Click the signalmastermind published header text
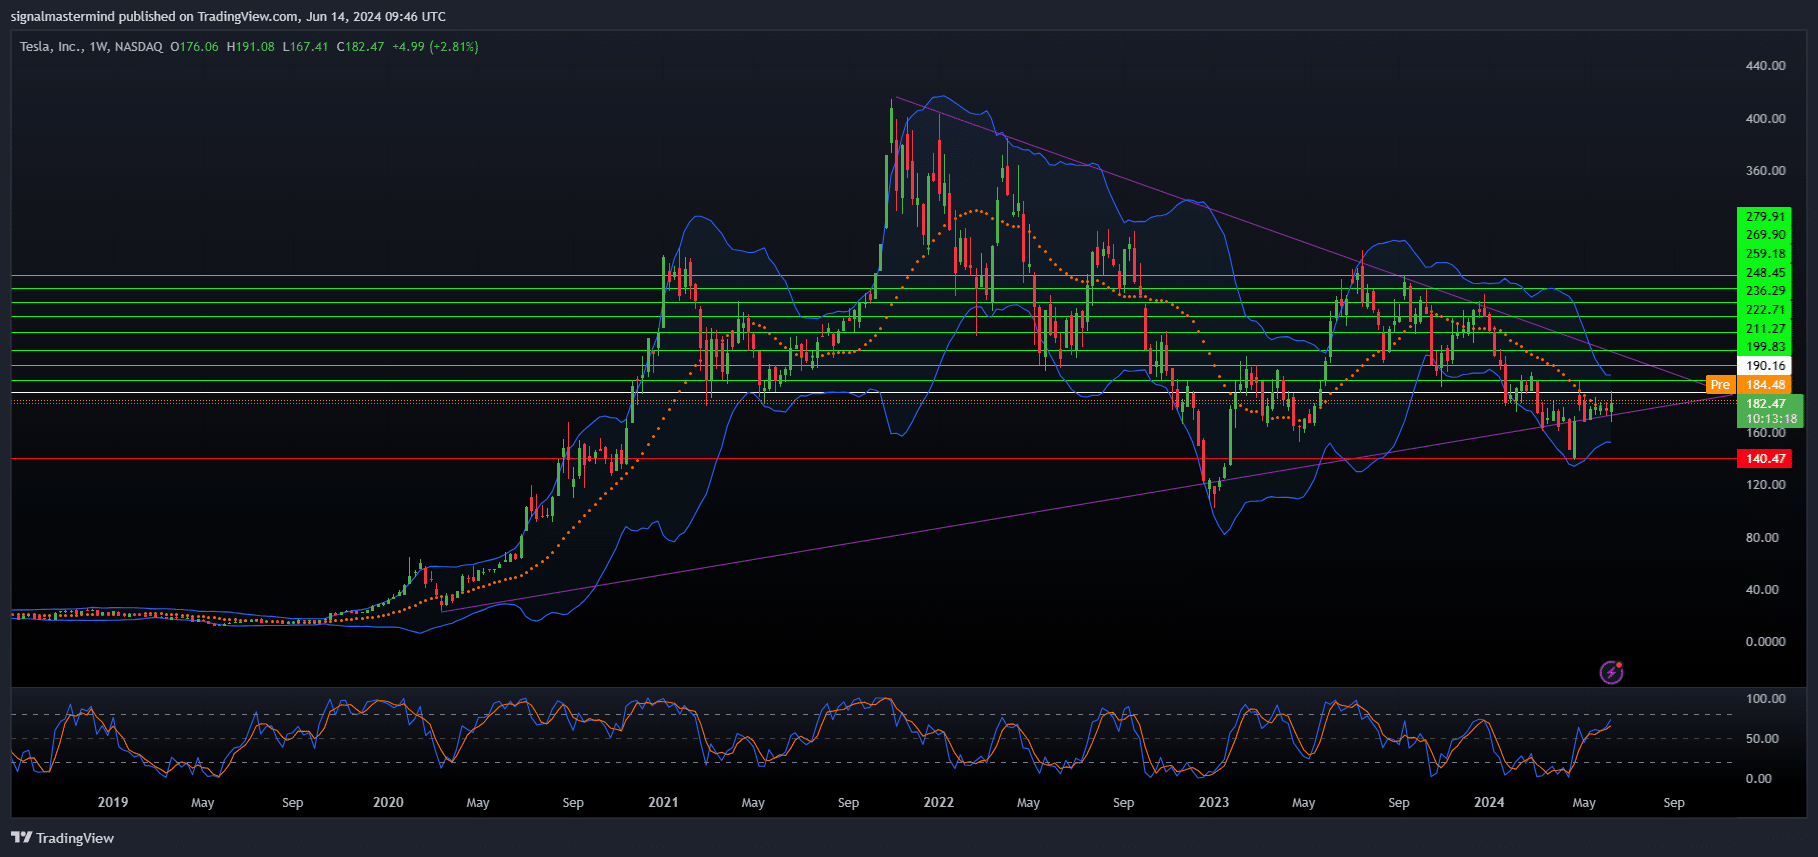Image resolution: width=1818 pixels, height=857 pixels. (228, 16)
